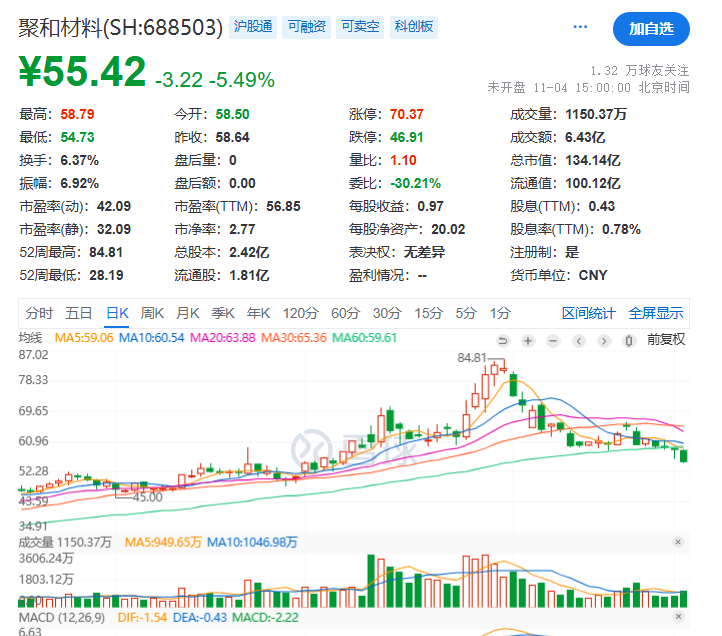
Task: Click the chart reset/undo arrow icon
Action: 503,341
